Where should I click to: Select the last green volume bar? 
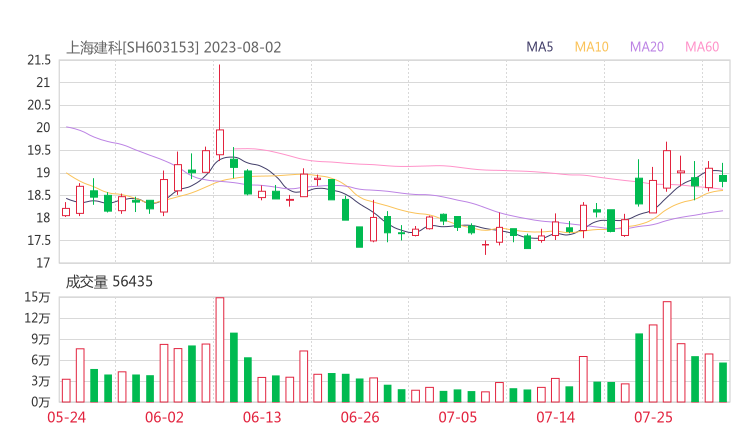(x=723, y=382)
